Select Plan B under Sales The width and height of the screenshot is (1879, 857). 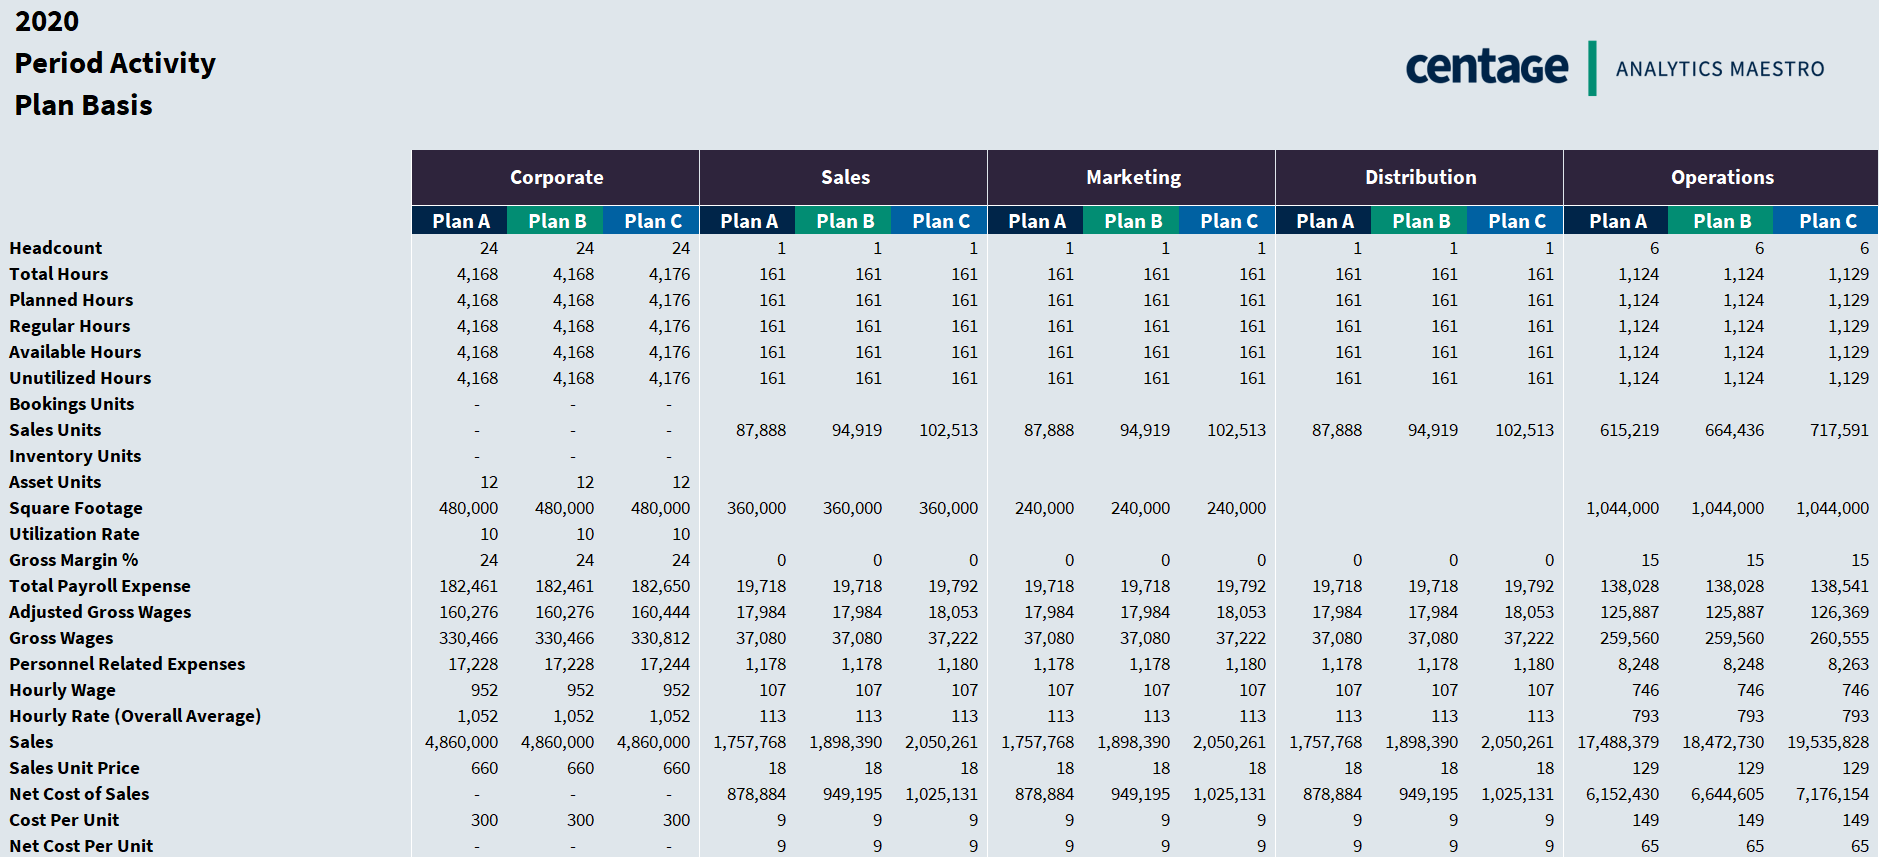pyautogui.click(x=845, y=221)
